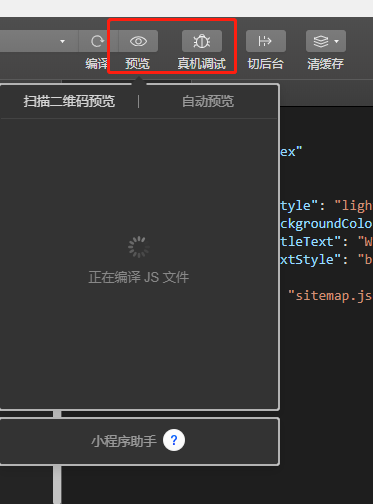
Task: Click the 编译 label text
Action: (96, 64)
